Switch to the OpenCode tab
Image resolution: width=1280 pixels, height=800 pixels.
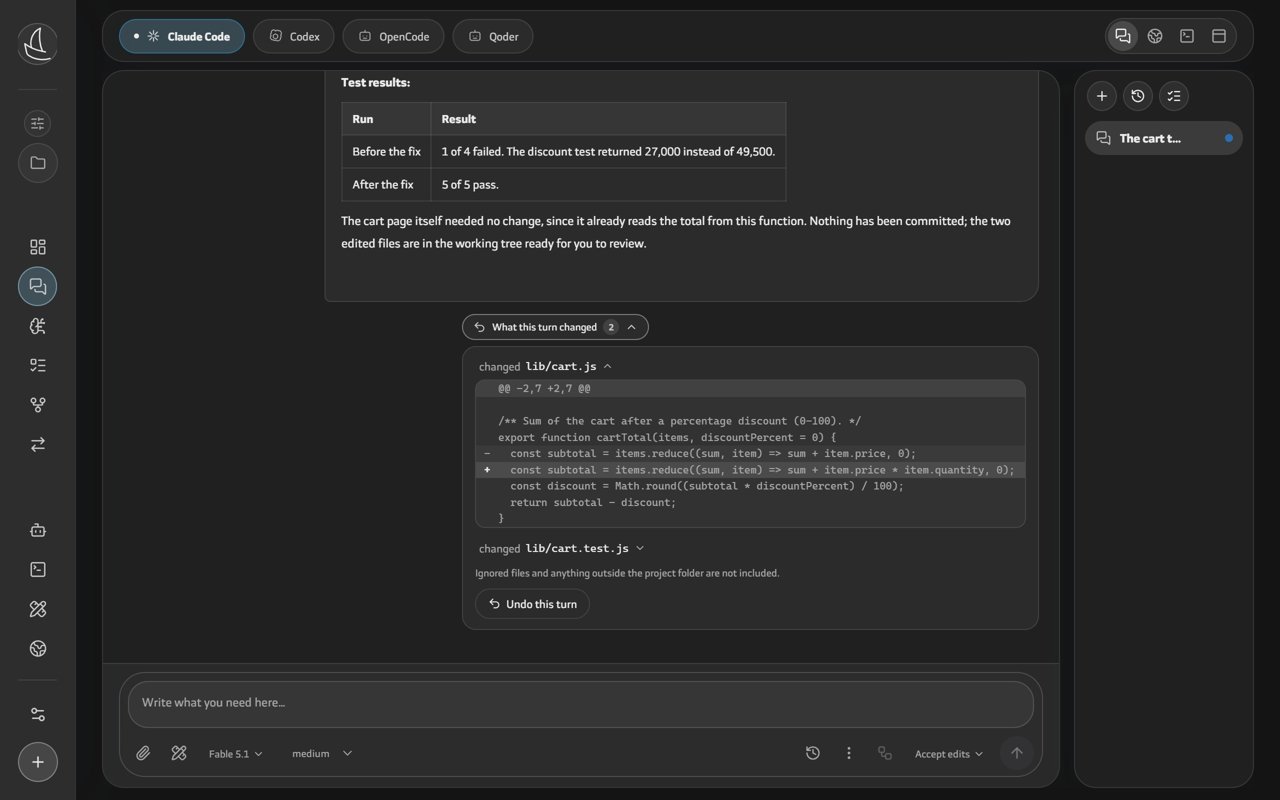[x=394, y=37]
